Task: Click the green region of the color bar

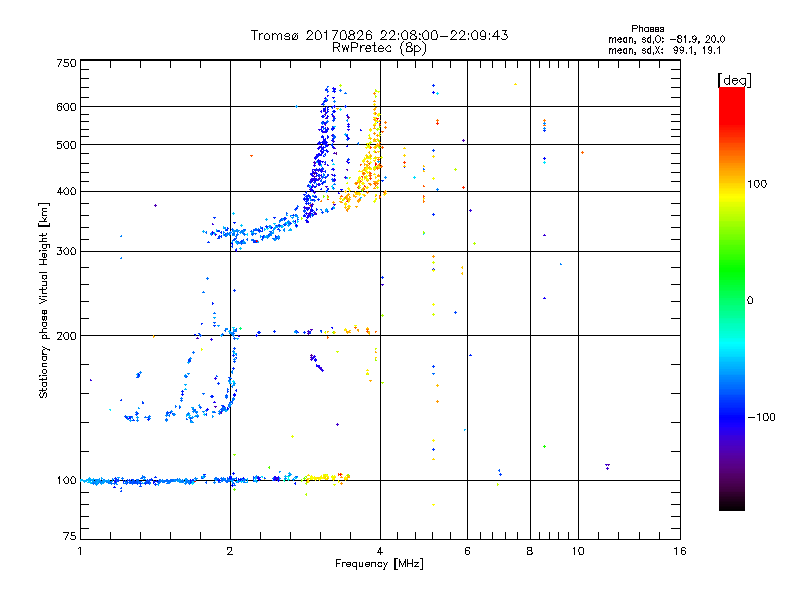Action: click(732, 270)
